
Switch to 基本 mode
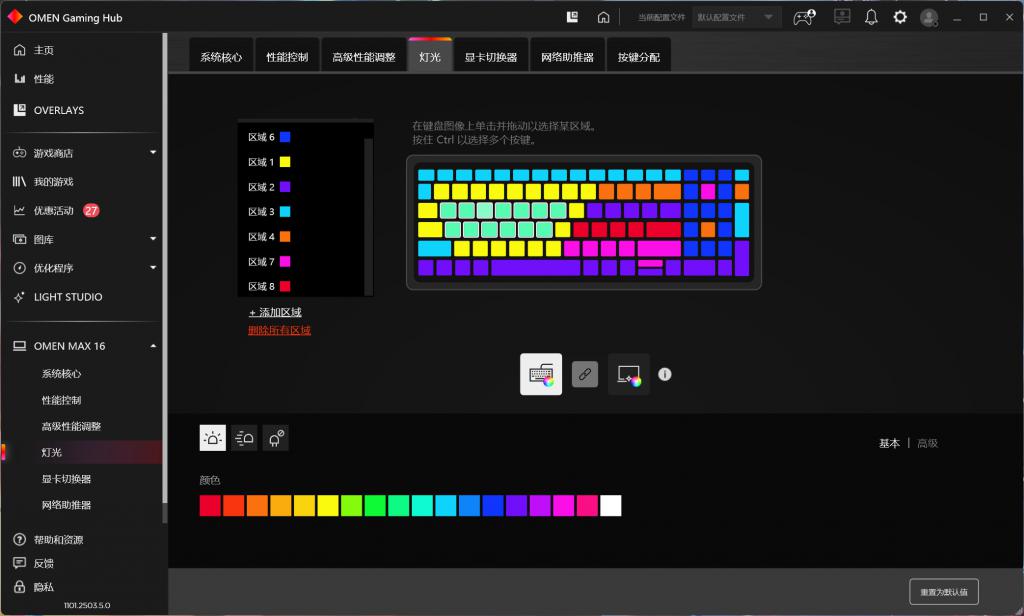point(889,443)
